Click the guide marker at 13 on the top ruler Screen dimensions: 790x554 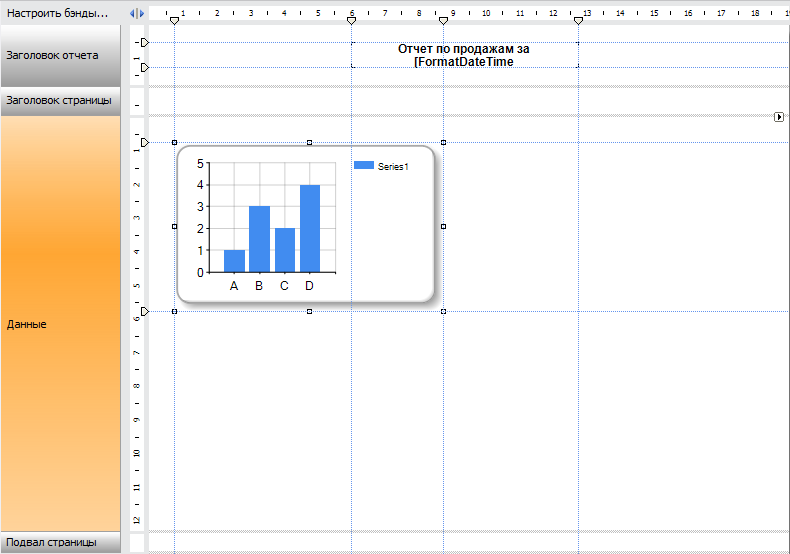578,21
